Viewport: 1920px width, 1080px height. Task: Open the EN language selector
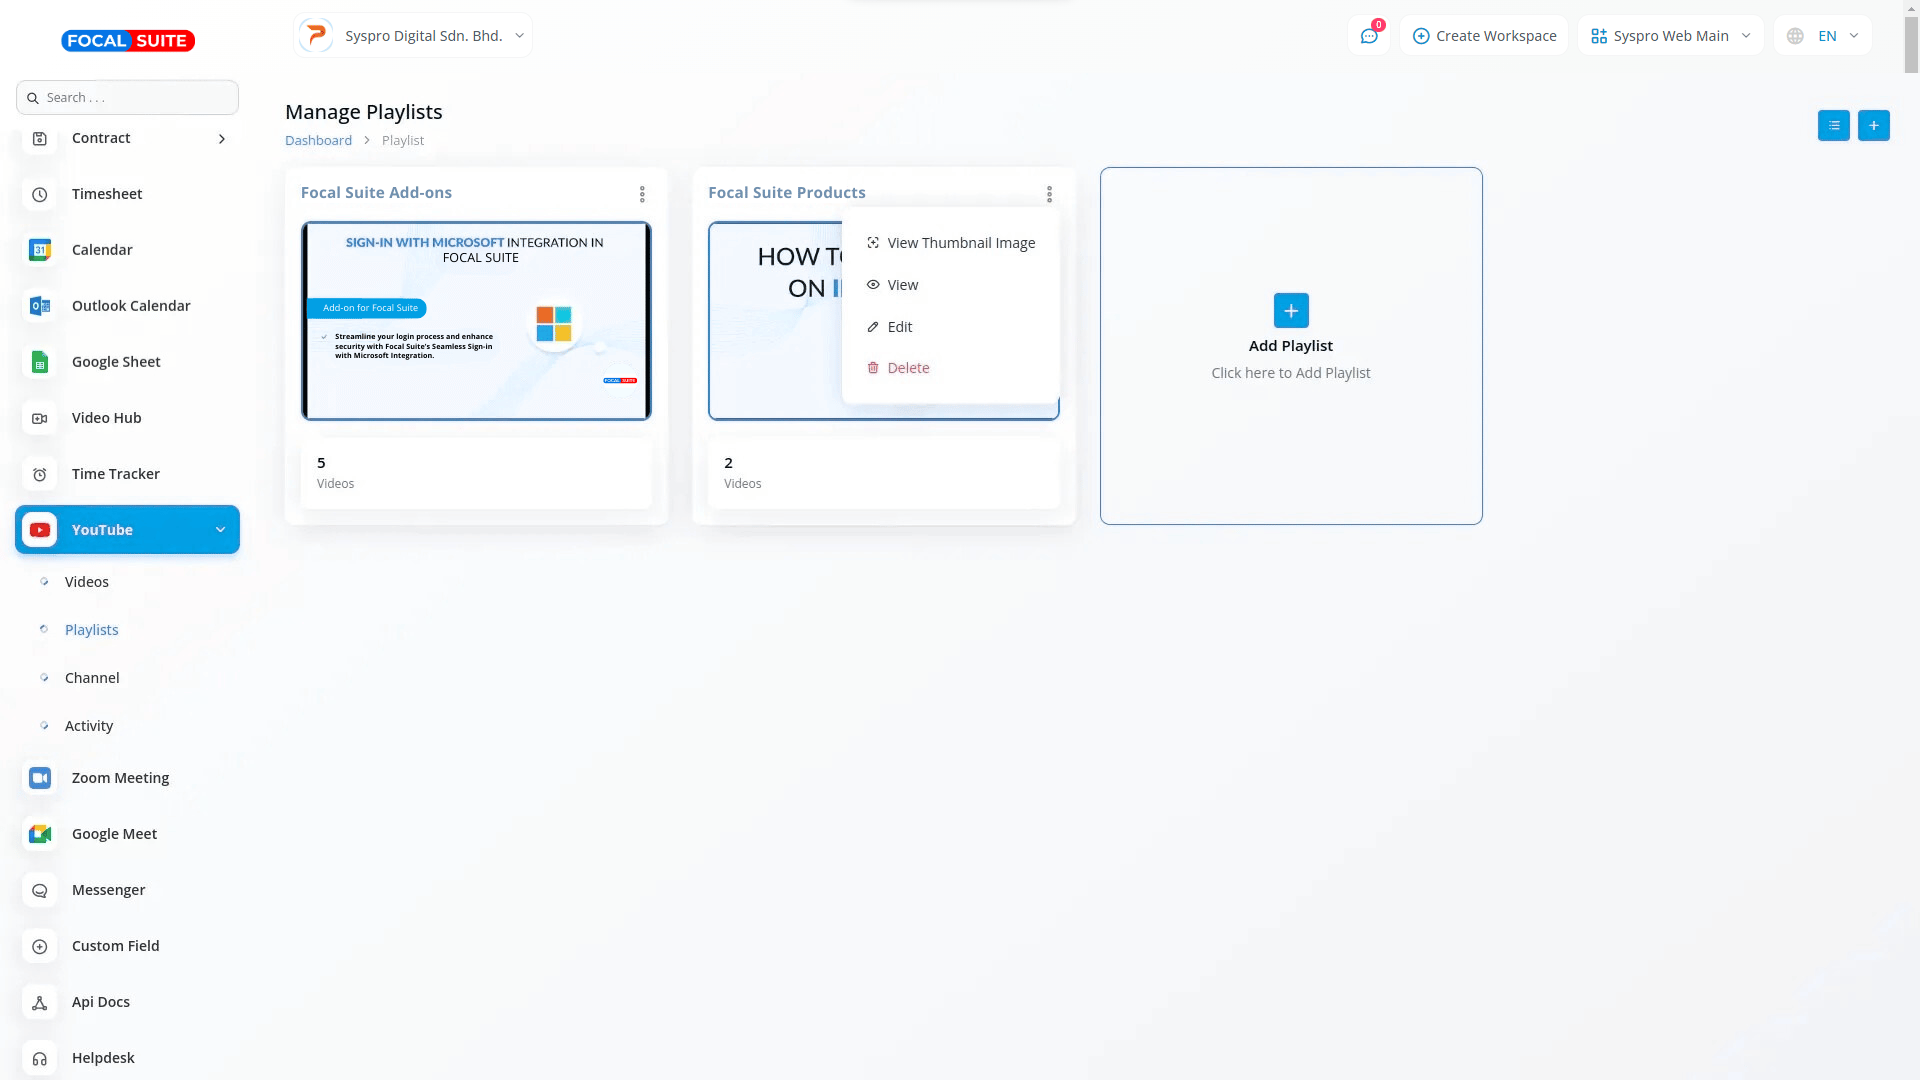1825,36
